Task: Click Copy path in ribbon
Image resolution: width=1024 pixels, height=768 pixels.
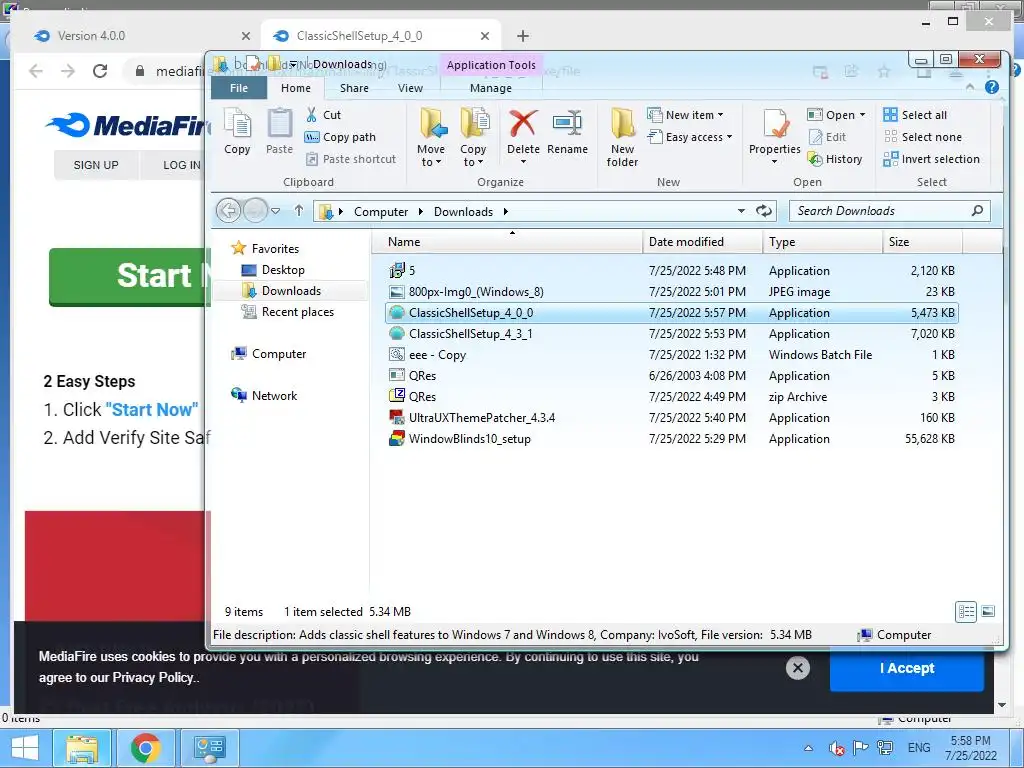Action: coord(340,137)
